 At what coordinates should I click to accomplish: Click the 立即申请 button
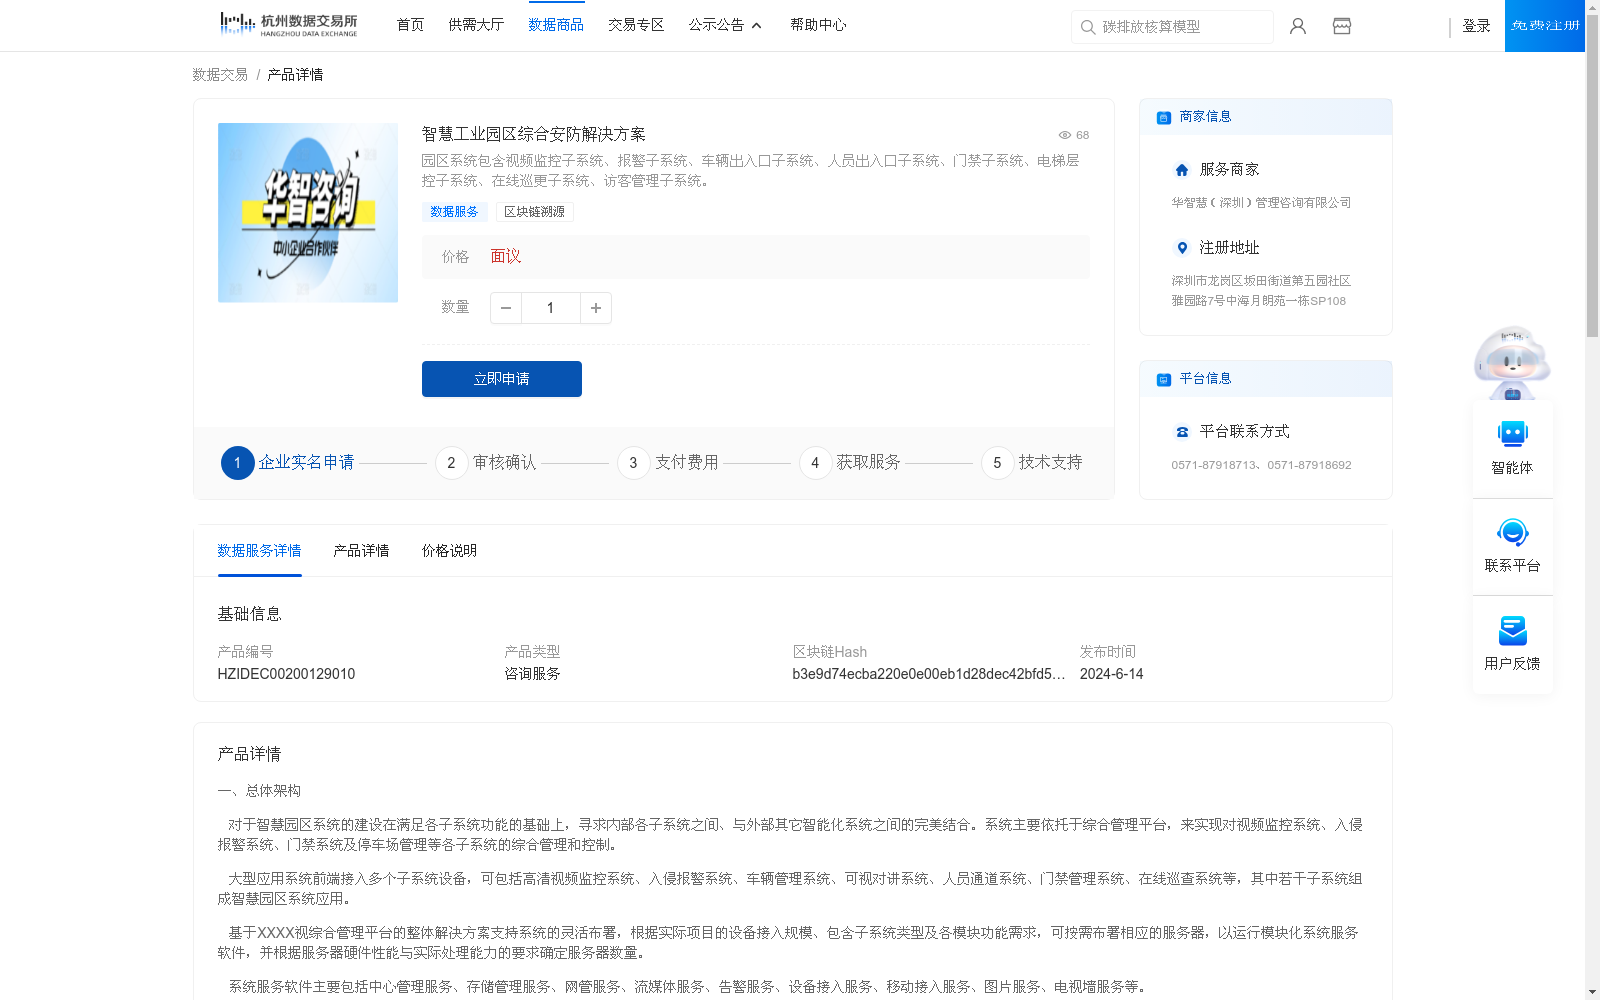[502, 379]
